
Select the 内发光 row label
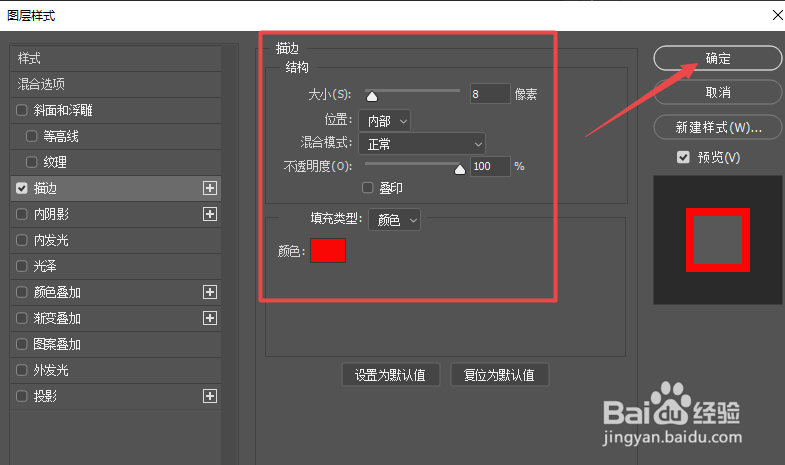tap(51, 240)
